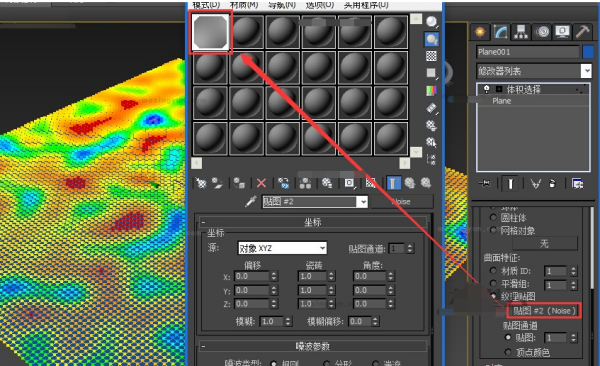Click Put Material to Scene icon
This screenshot has height=366, width=600.
point(217,183)
